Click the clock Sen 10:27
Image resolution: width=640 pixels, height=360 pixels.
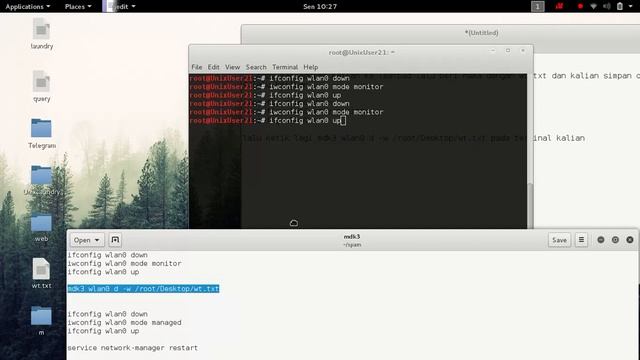pos(320,7)
